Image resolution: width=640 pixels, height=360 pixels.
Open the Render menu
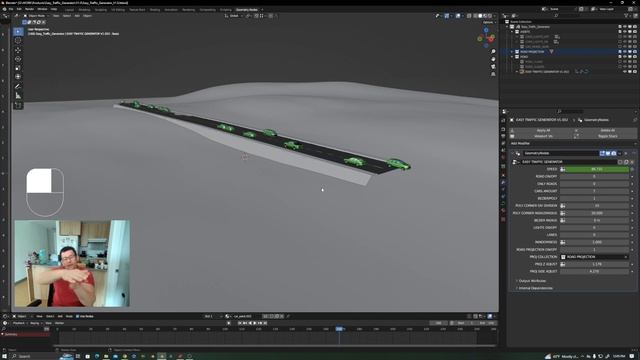click(29, 9)
